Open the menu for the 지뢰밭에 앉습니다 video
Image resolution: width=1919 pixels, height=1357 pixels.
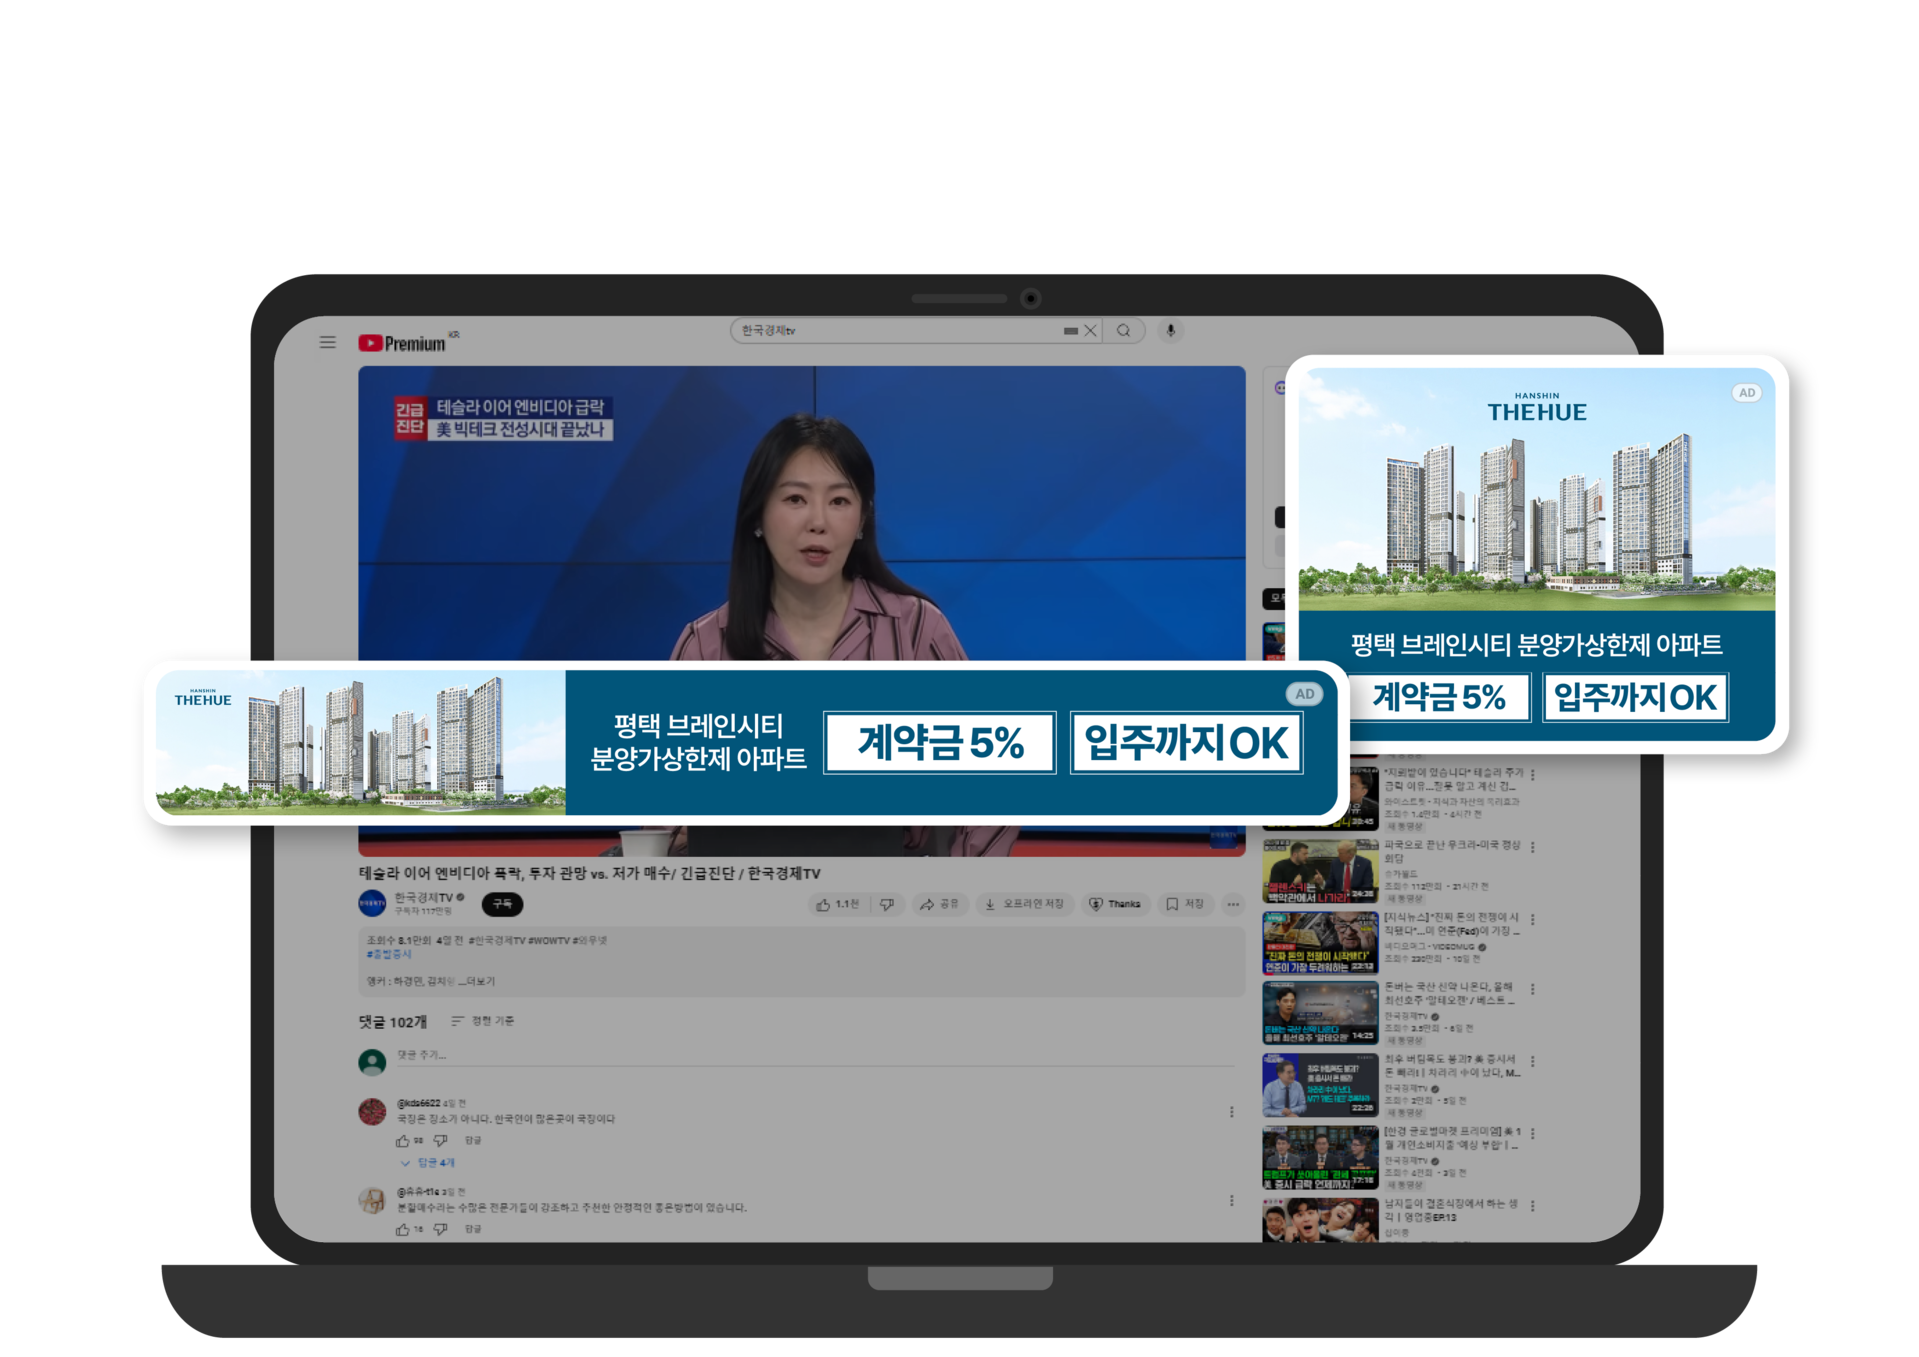pos(1533,775)
